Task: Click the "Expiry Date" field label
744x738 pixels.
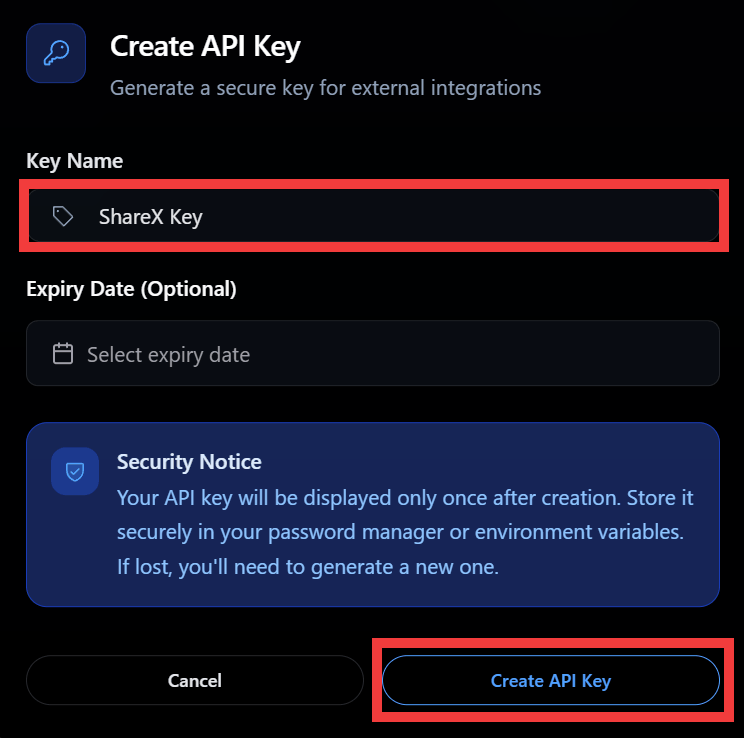Action: [x=80, y=290]
